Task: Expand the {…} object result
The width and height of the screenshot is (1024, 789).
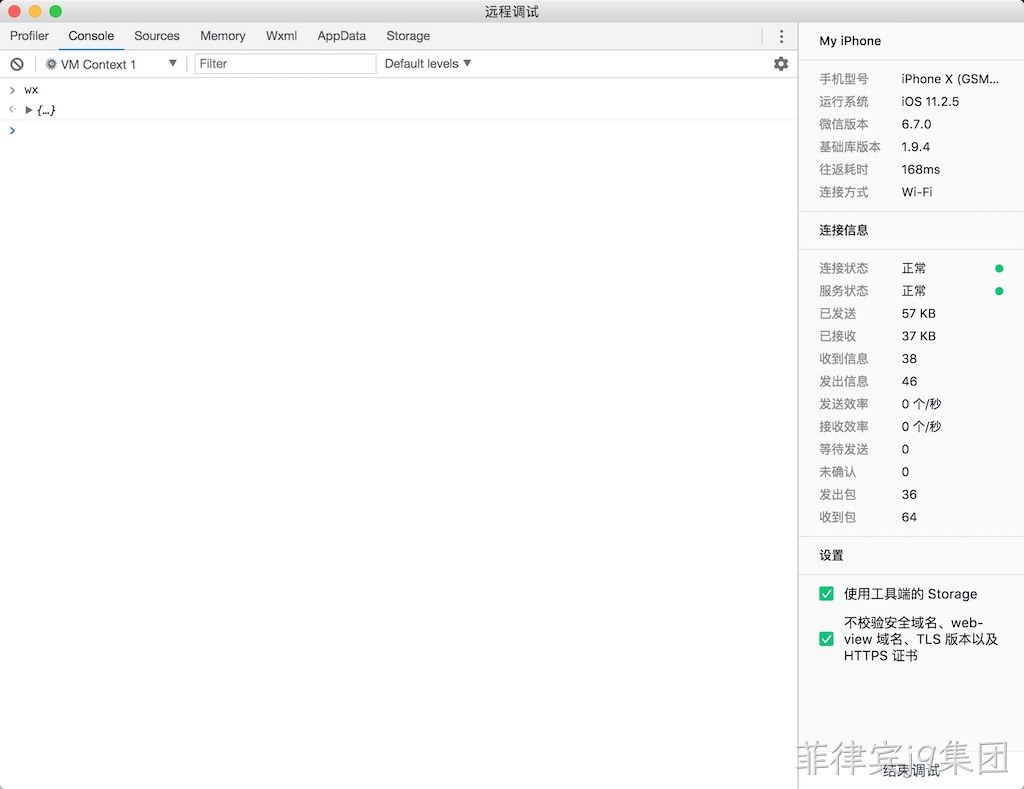Action: click(29, 110)
